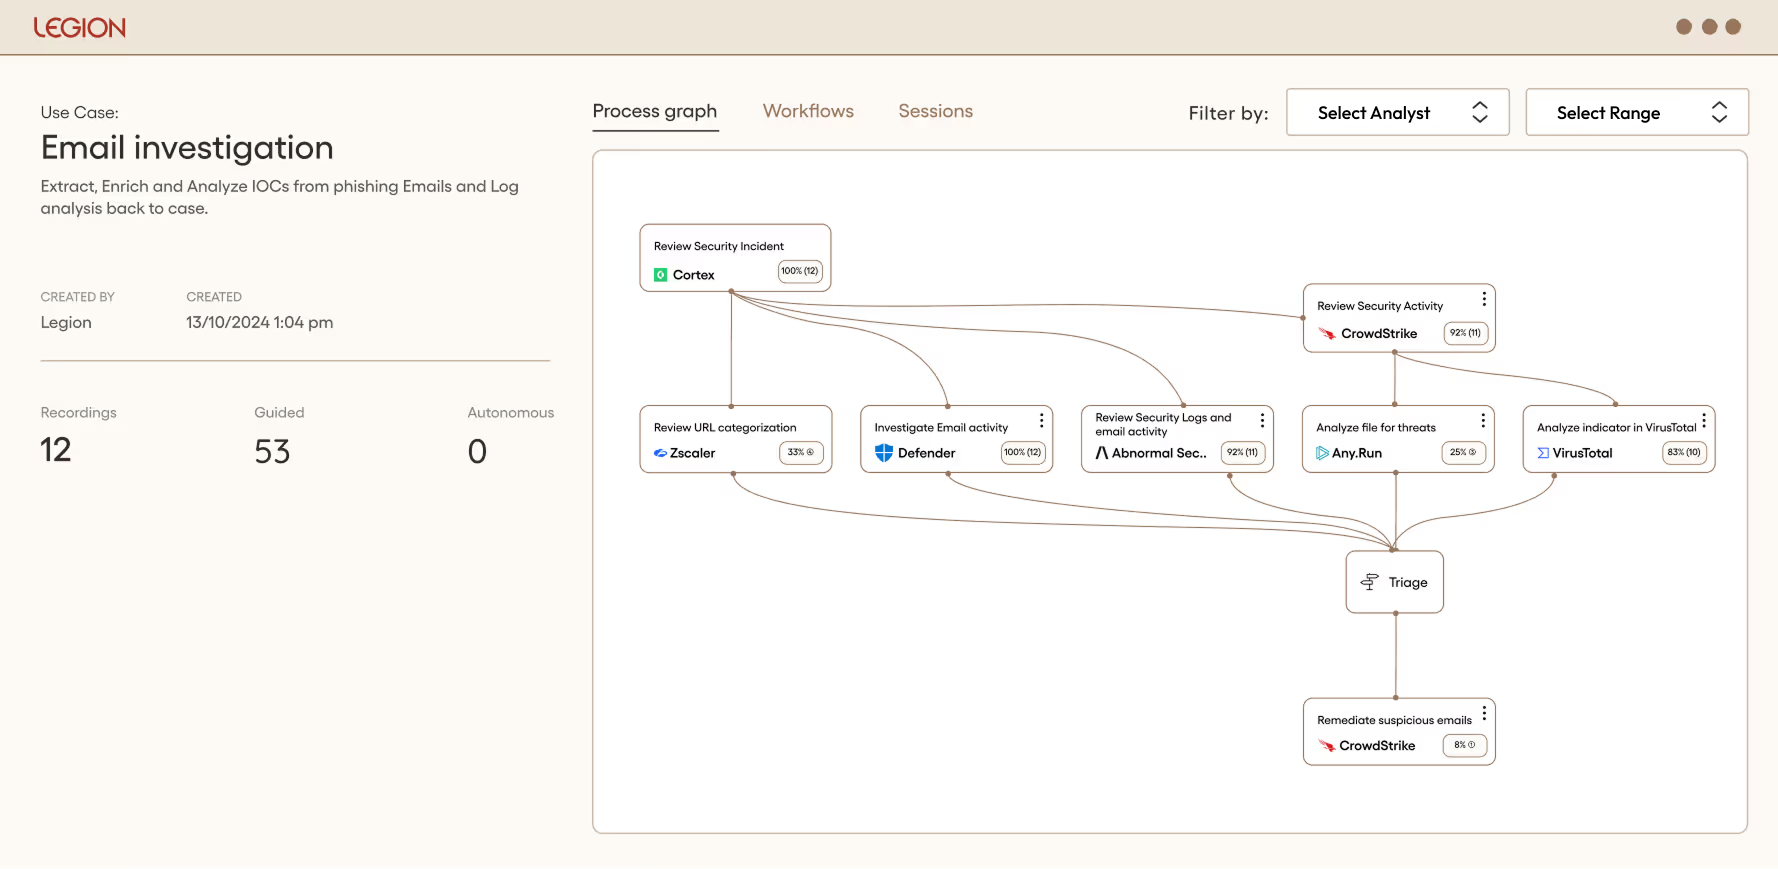This screenshot has width=1778, height=869.
Task: Click the 100% (12) badge on Defender node
Action: (x=1023, y=452)
